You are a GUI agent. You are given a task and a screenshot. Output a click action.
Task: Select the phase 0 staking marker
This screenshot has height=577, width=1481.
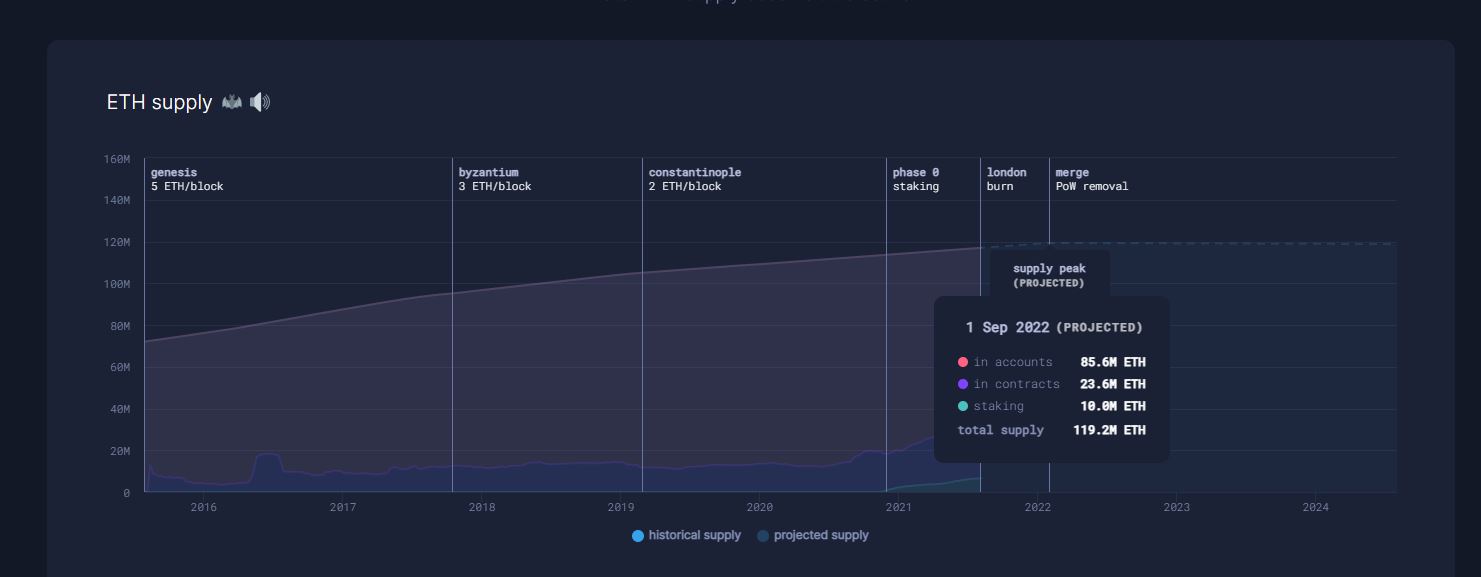[x=916, y=179]
